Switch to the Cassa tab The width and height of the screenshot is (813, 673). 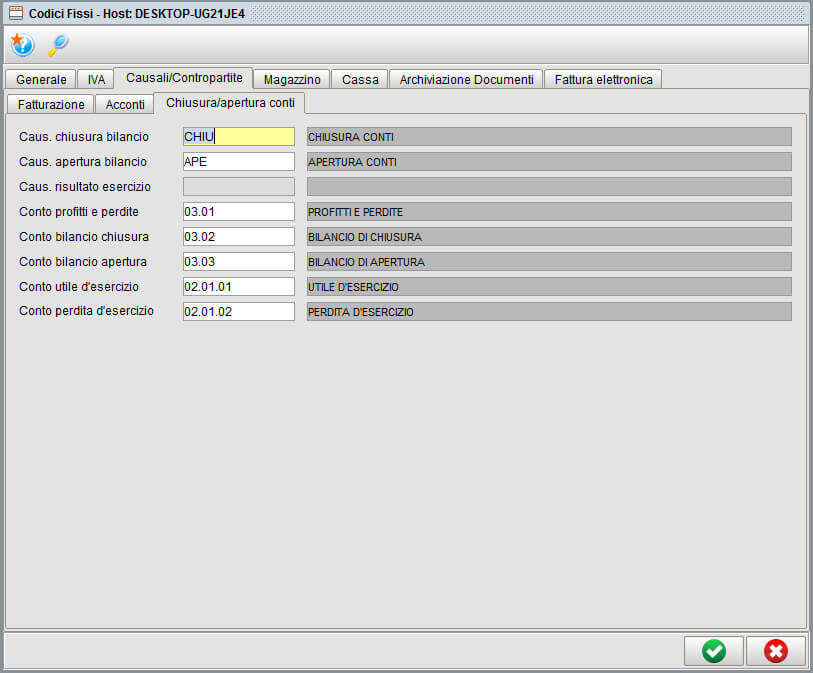pos(360,79)
